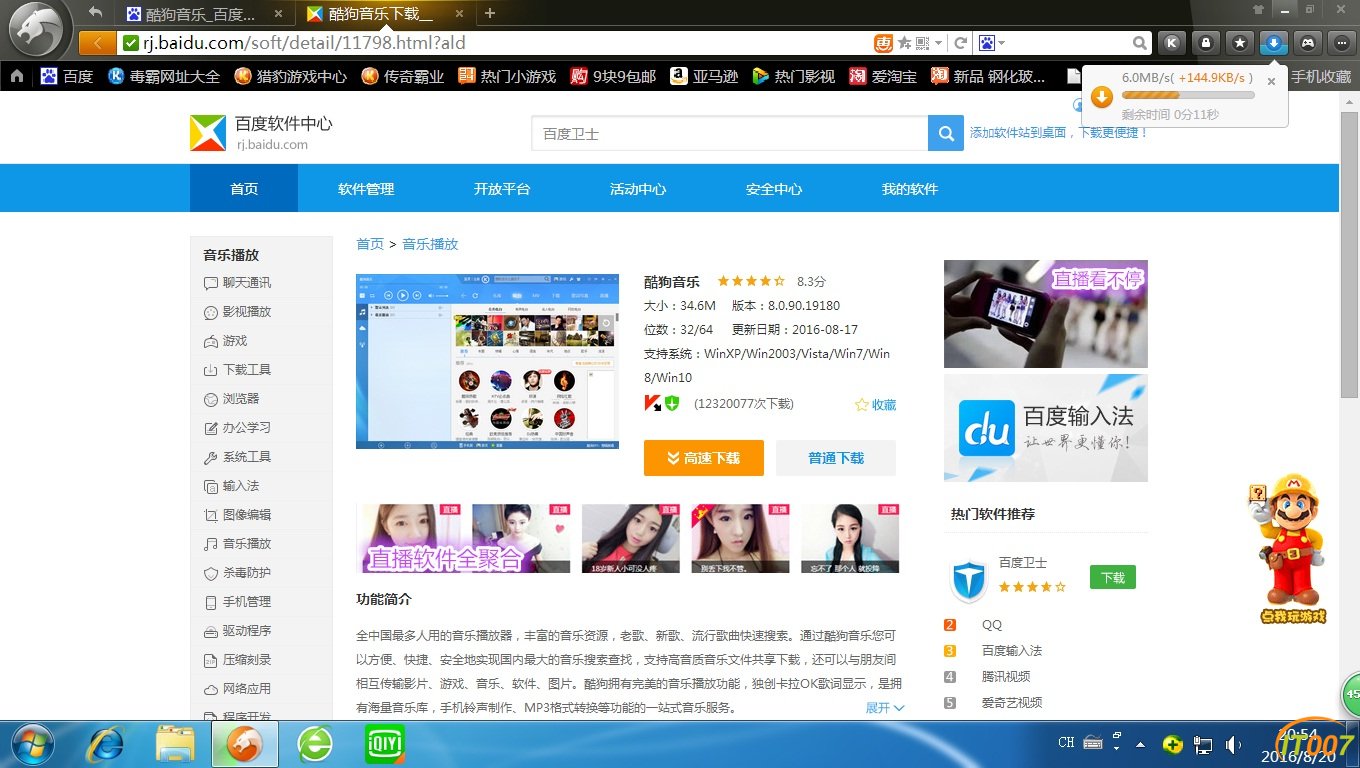Click the browser back arrow button
Screen dimensions: 1360x768
[97, 43]
